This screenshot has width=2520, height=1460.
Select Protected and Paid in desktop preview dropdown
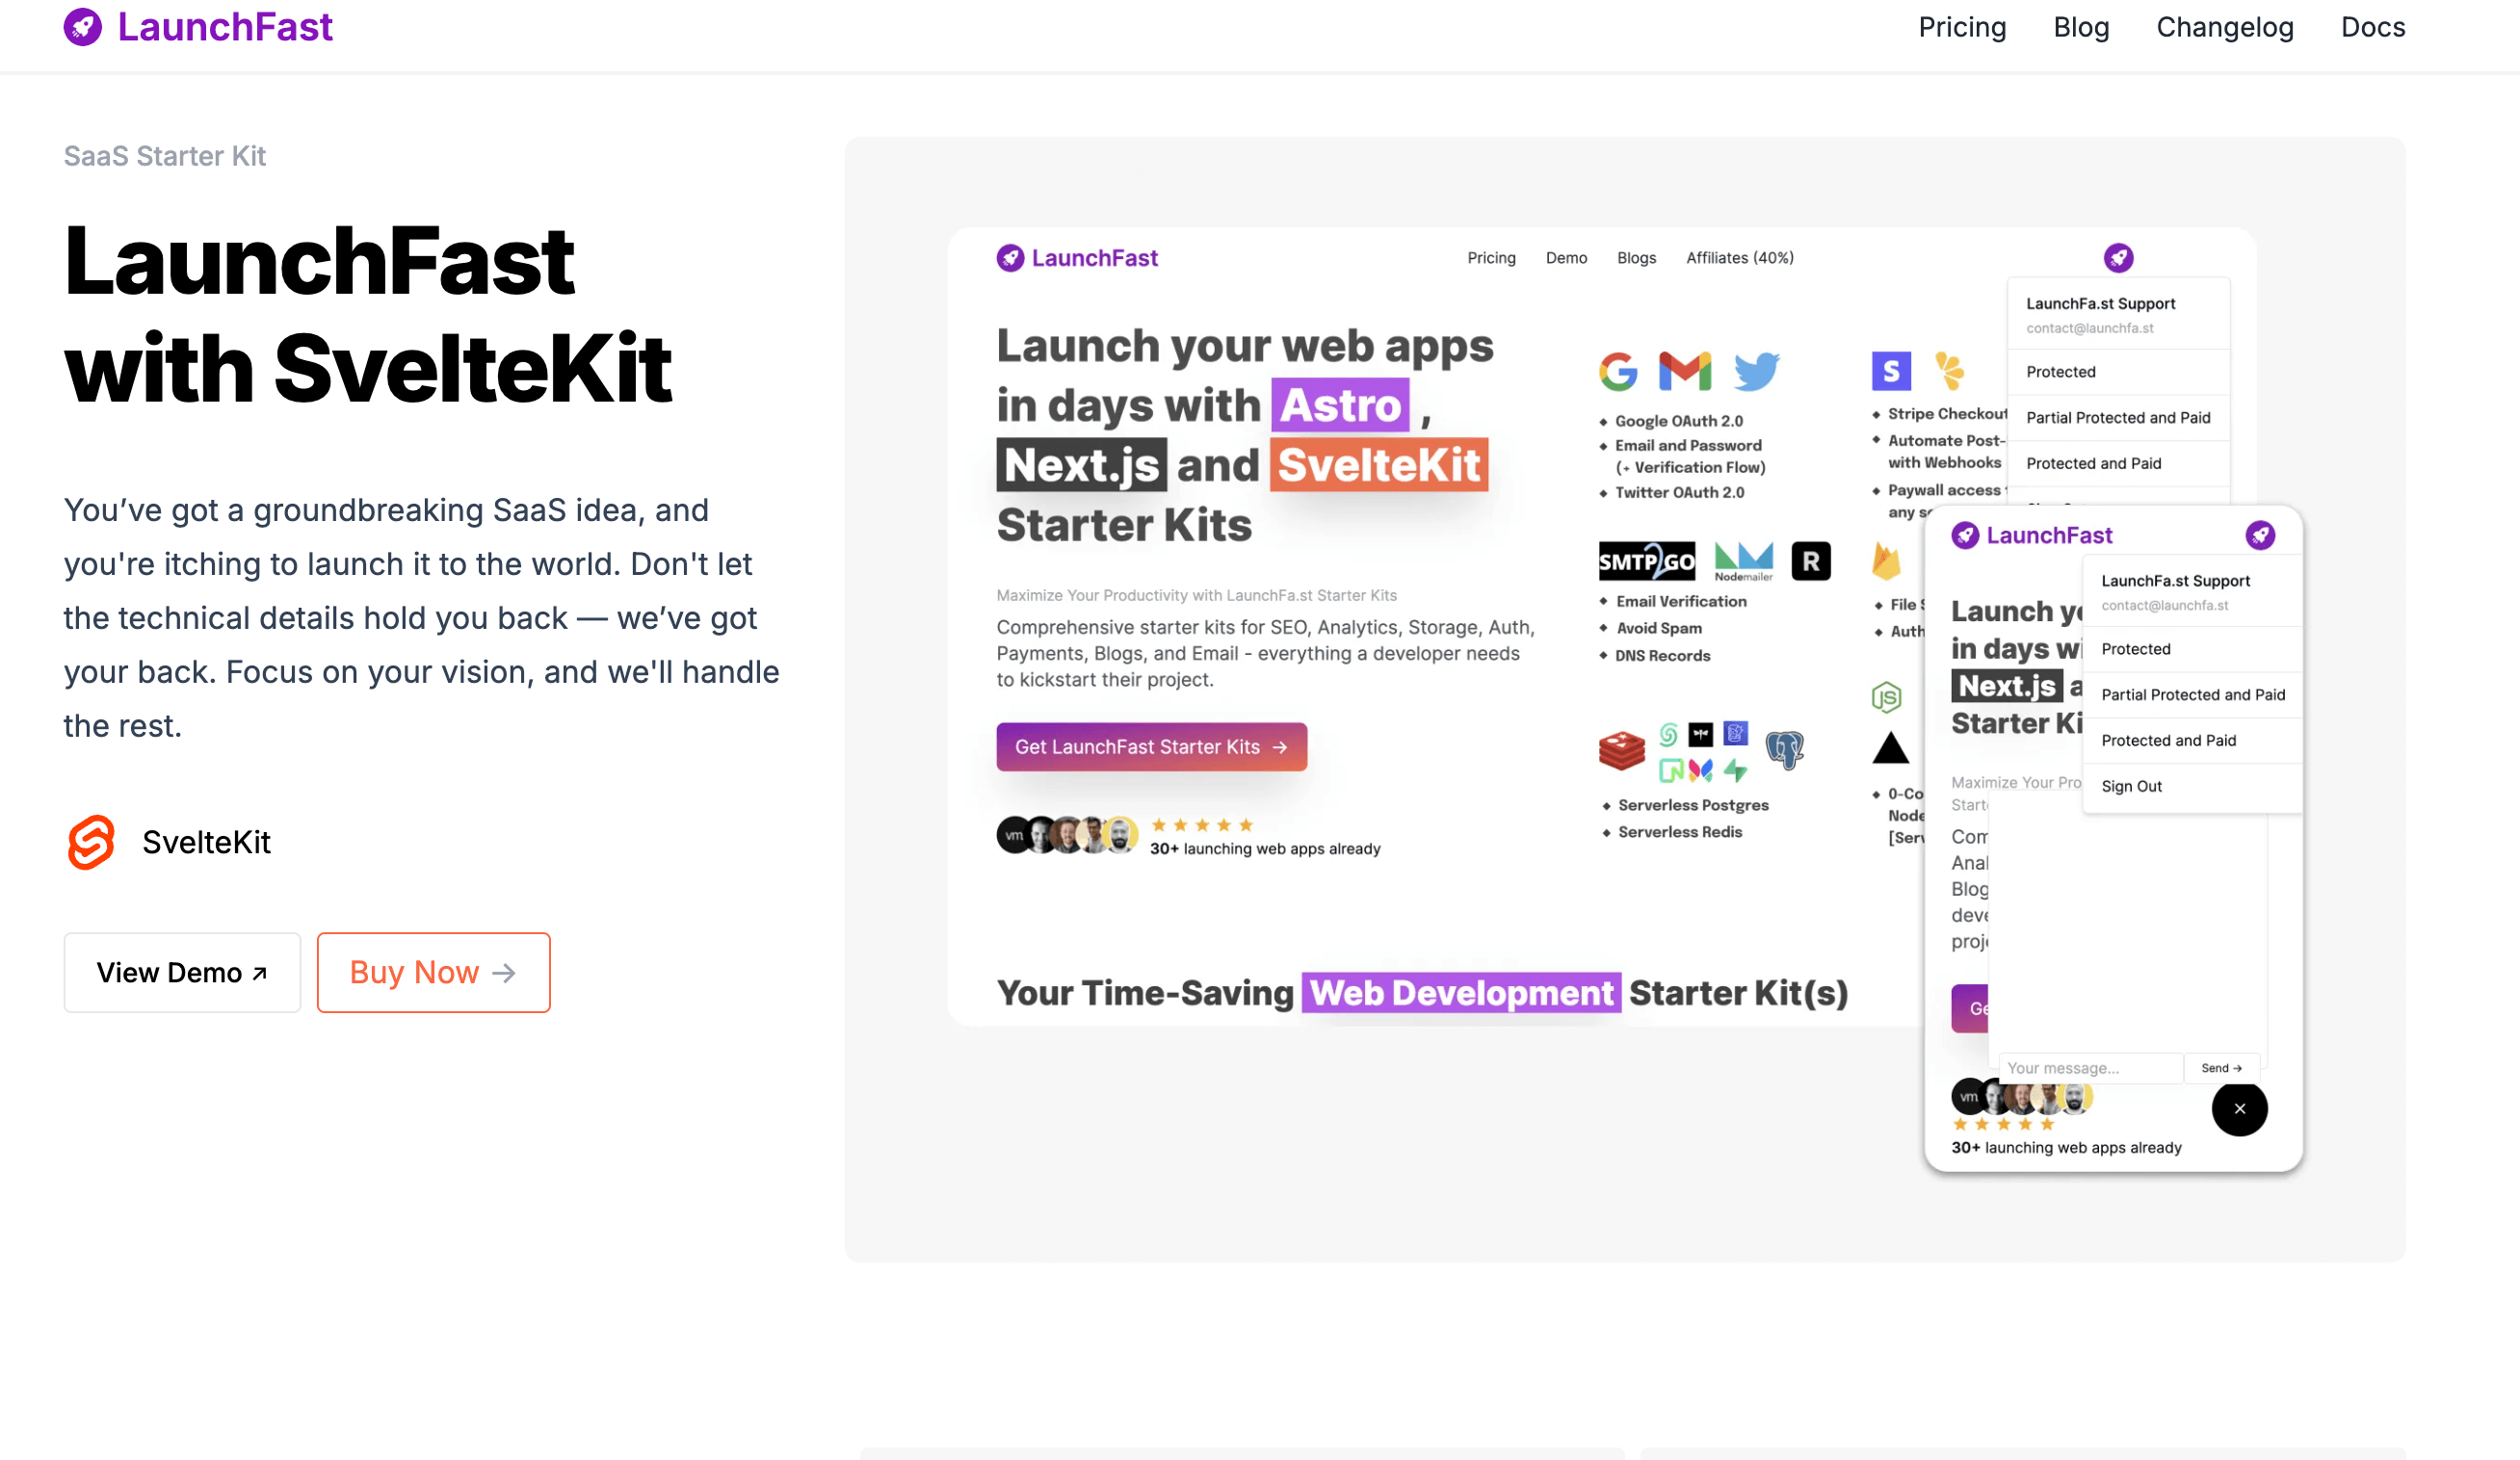(2118, 464)
